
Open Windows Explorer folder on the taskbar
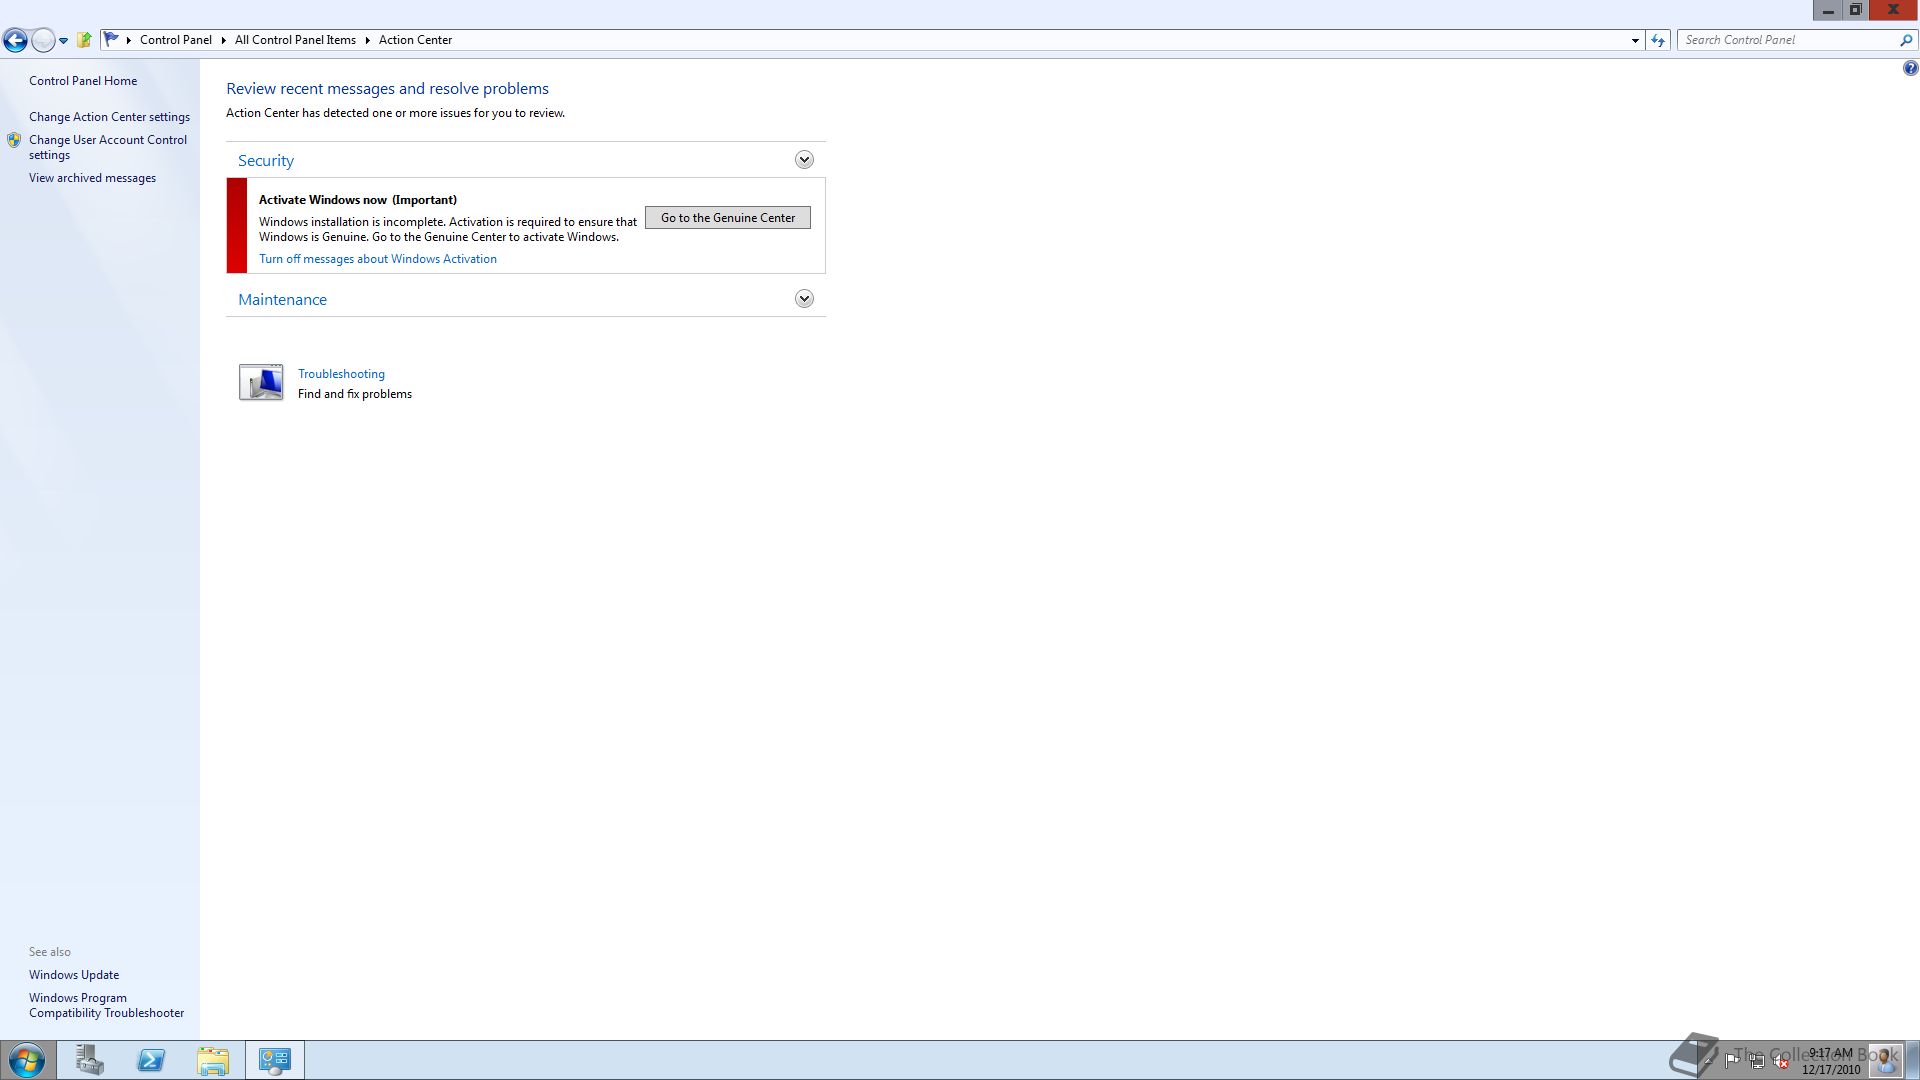pyautogui.click(x=213, y=1060)
